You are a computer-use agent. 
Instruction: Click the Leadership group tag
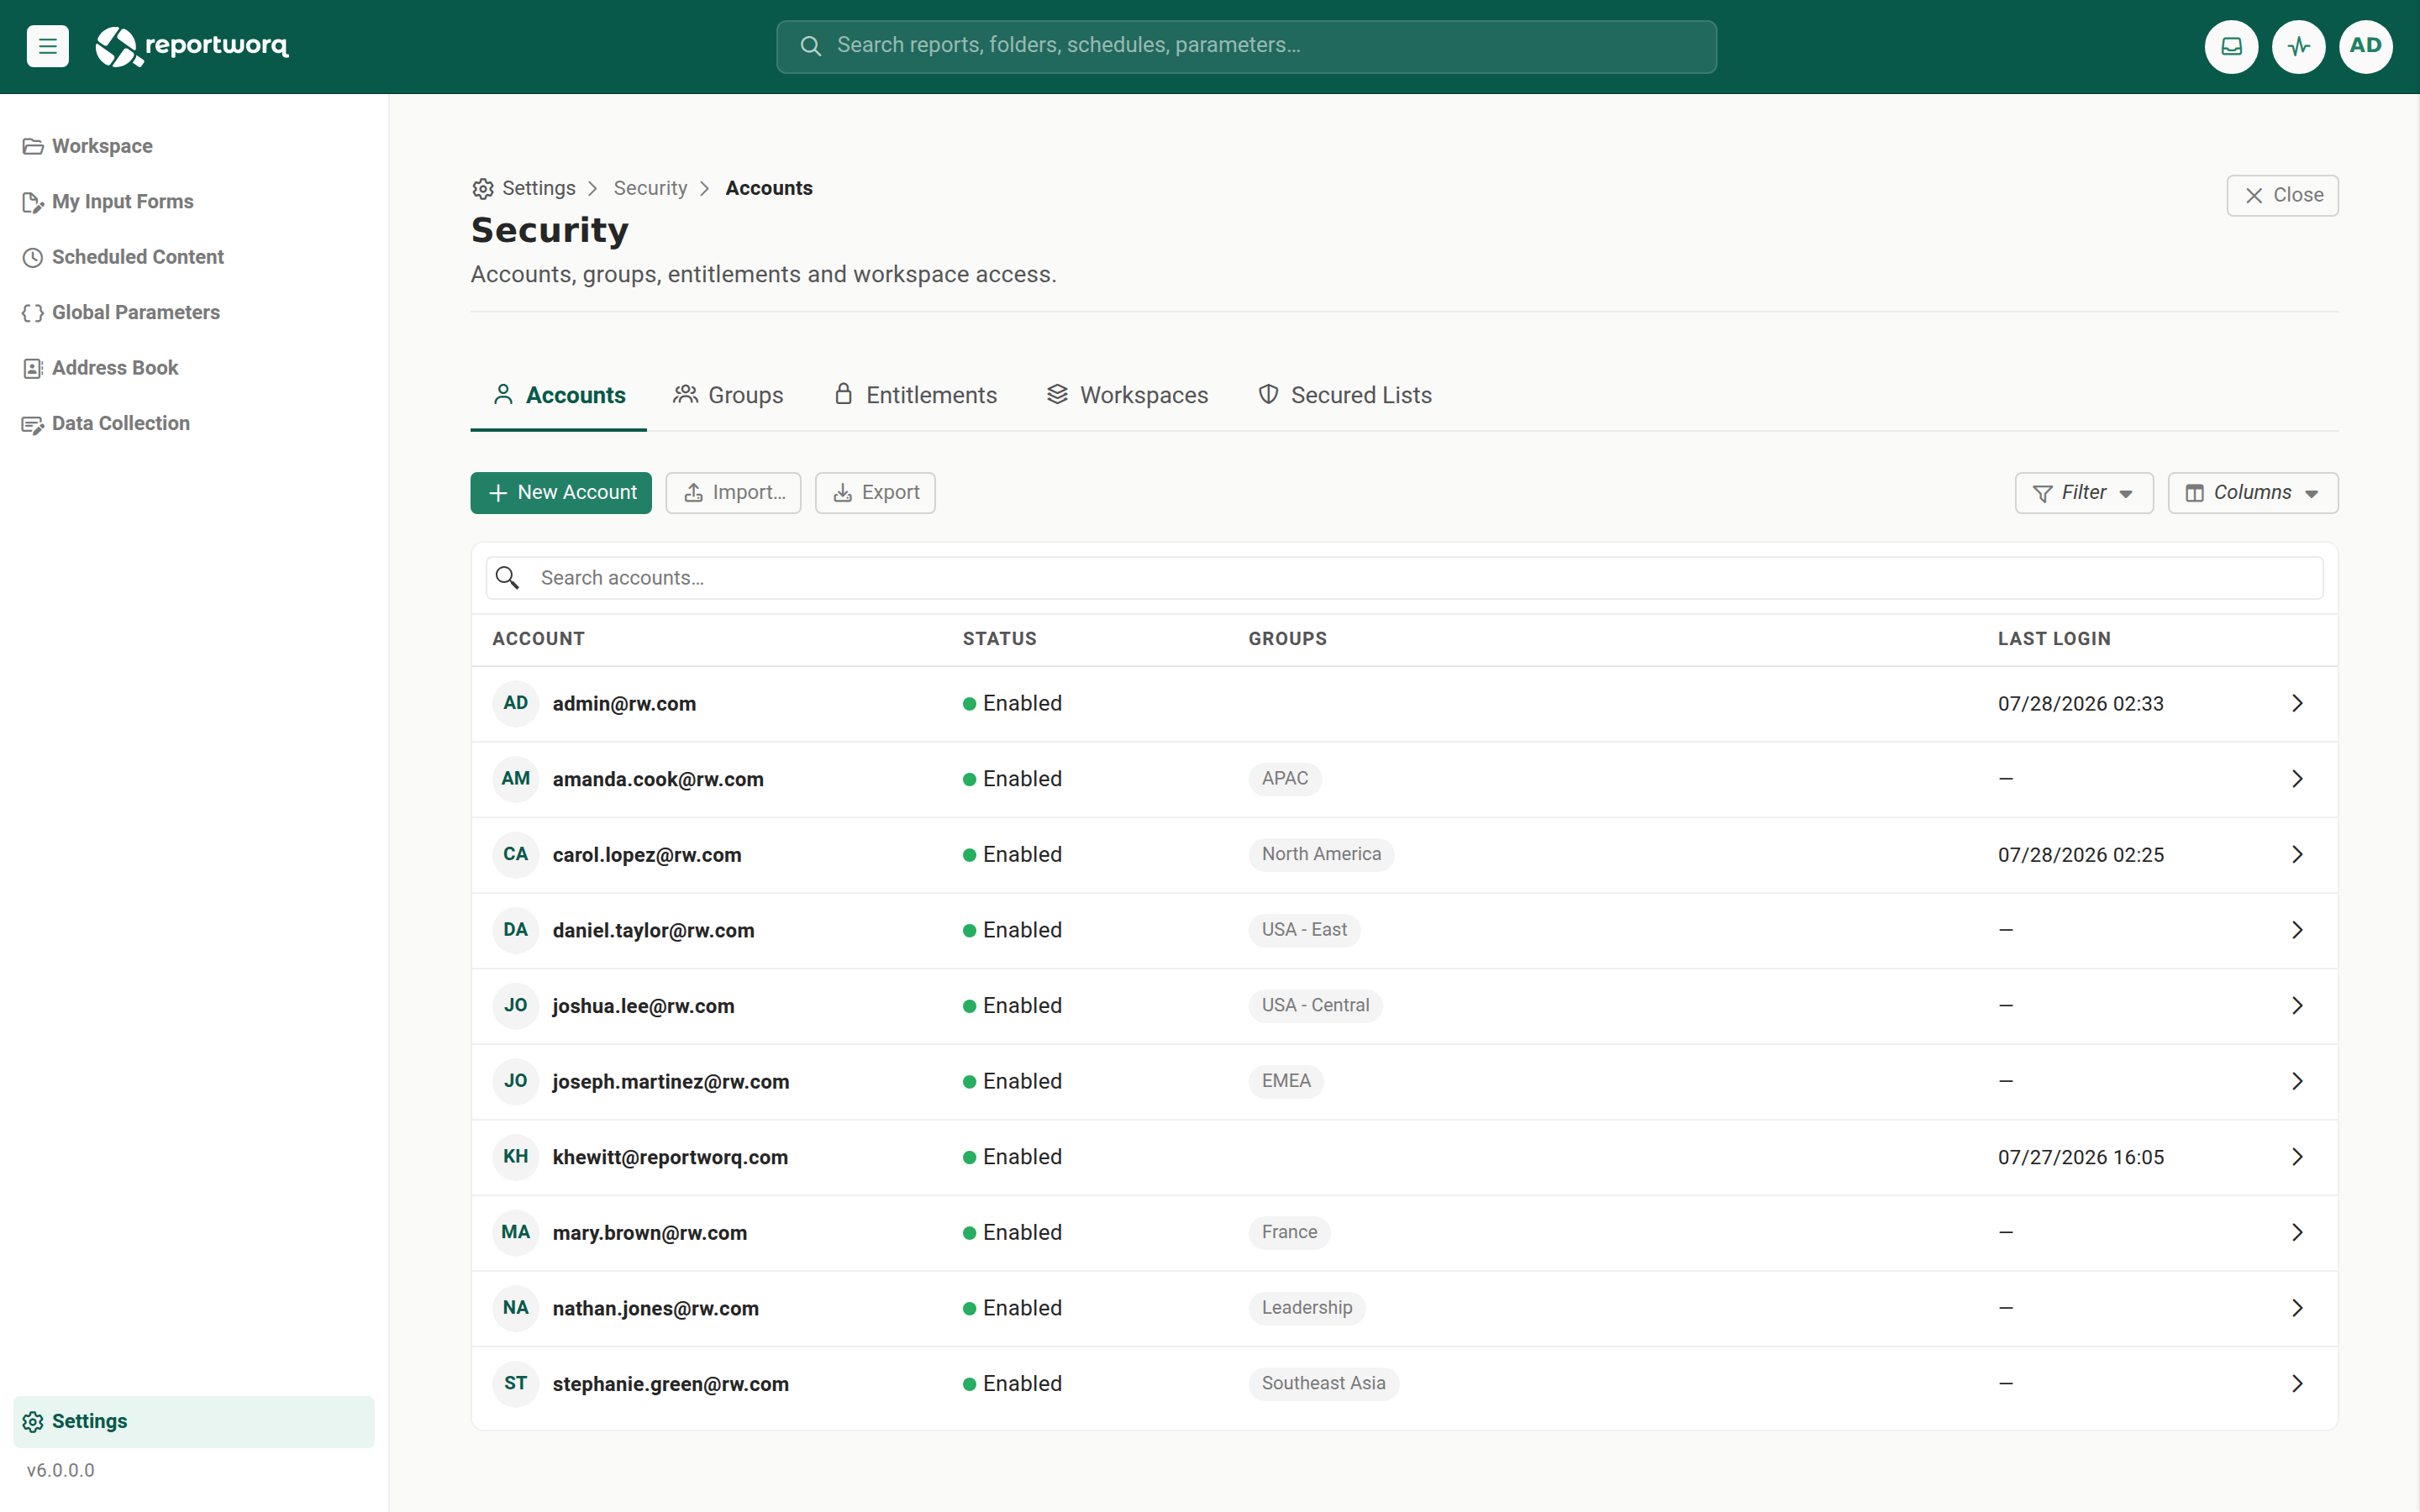click(x=1306, y=1308)
